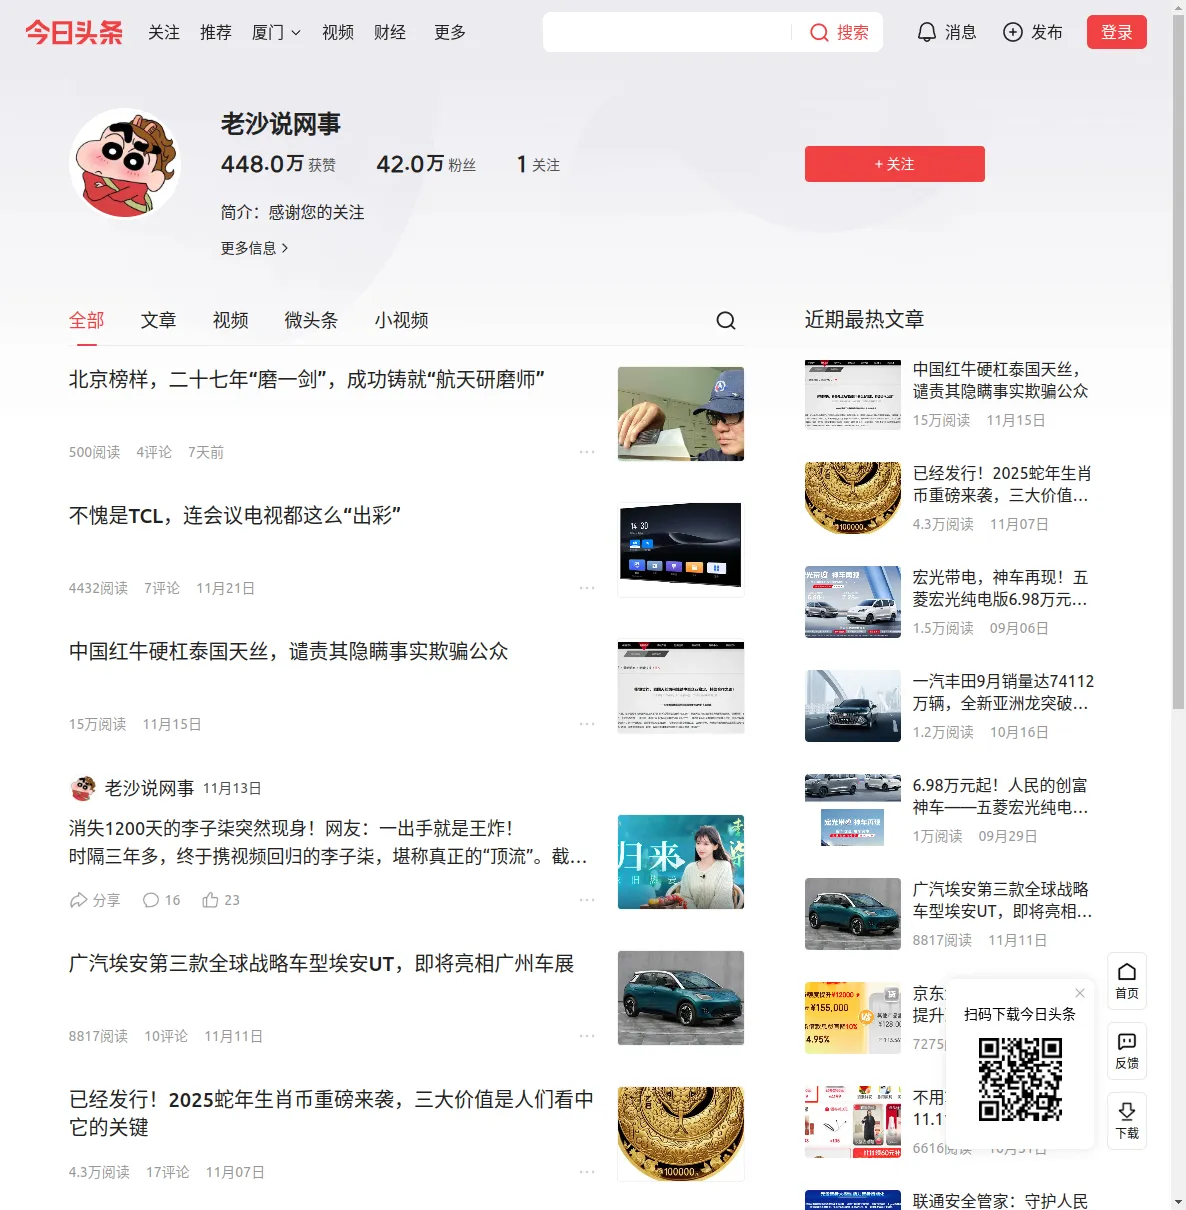The image size is (1186, 1210).
Task: Open hot-list 中国红牛硬杠泰国天丝 article
Action: [x=1001, y=380]
